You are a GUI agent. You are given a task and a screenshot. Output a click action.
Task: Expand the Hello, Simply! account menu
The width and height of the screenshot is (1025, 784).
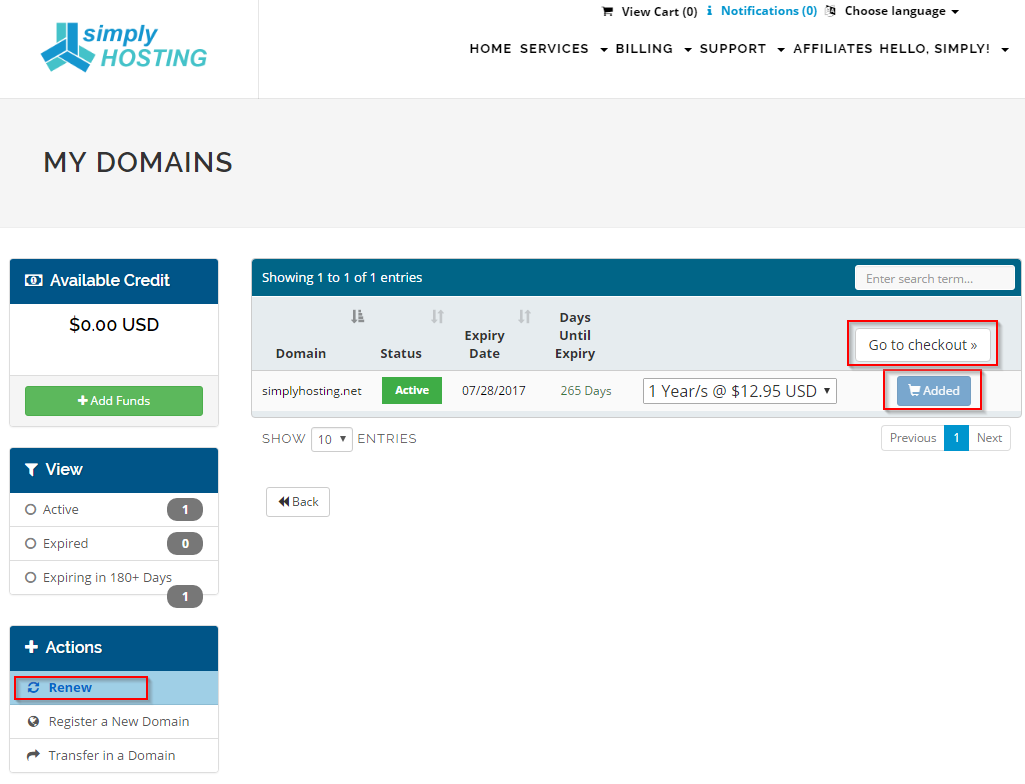[x=944, y=49]
